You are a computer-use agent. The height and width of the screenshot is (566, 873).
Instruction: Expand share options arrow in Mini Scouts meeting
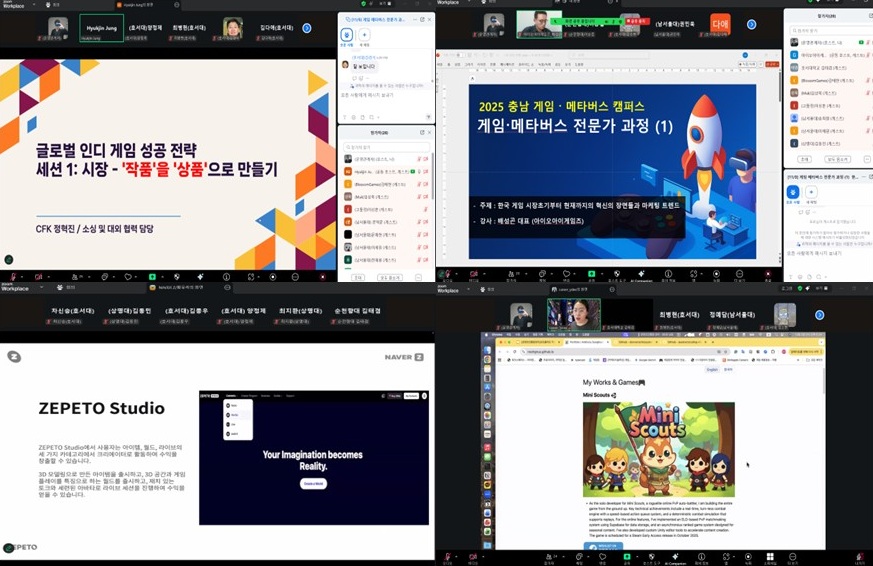(x=637, y=557)
